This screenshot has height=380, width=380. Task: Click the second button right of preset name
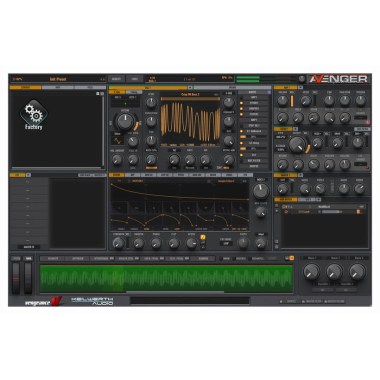(135, 79)
